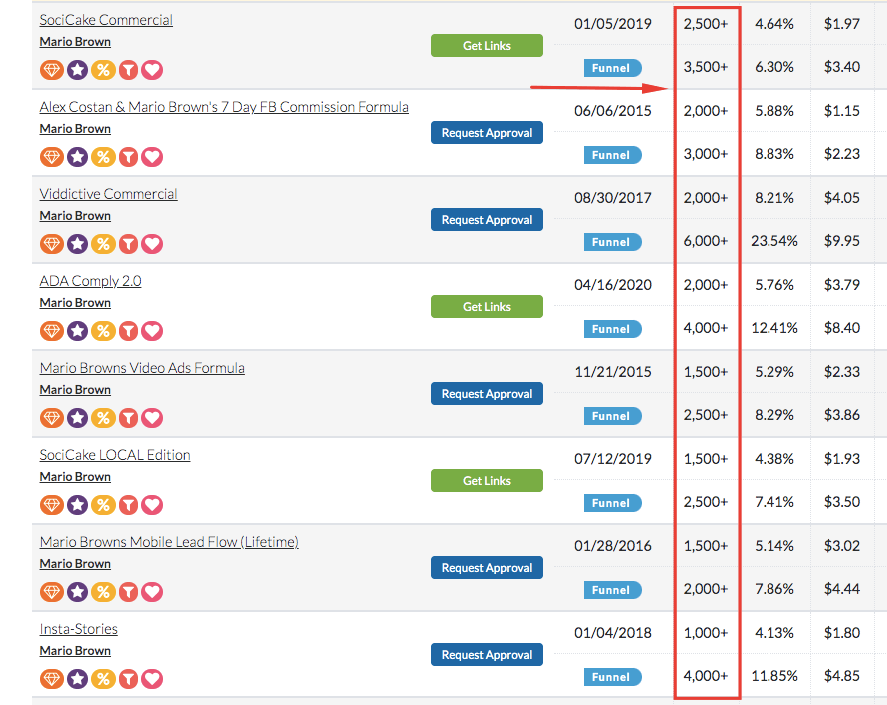
Task: Click the orange diamond icon for ADA Comply 2.0
Action: pos(51,331)
